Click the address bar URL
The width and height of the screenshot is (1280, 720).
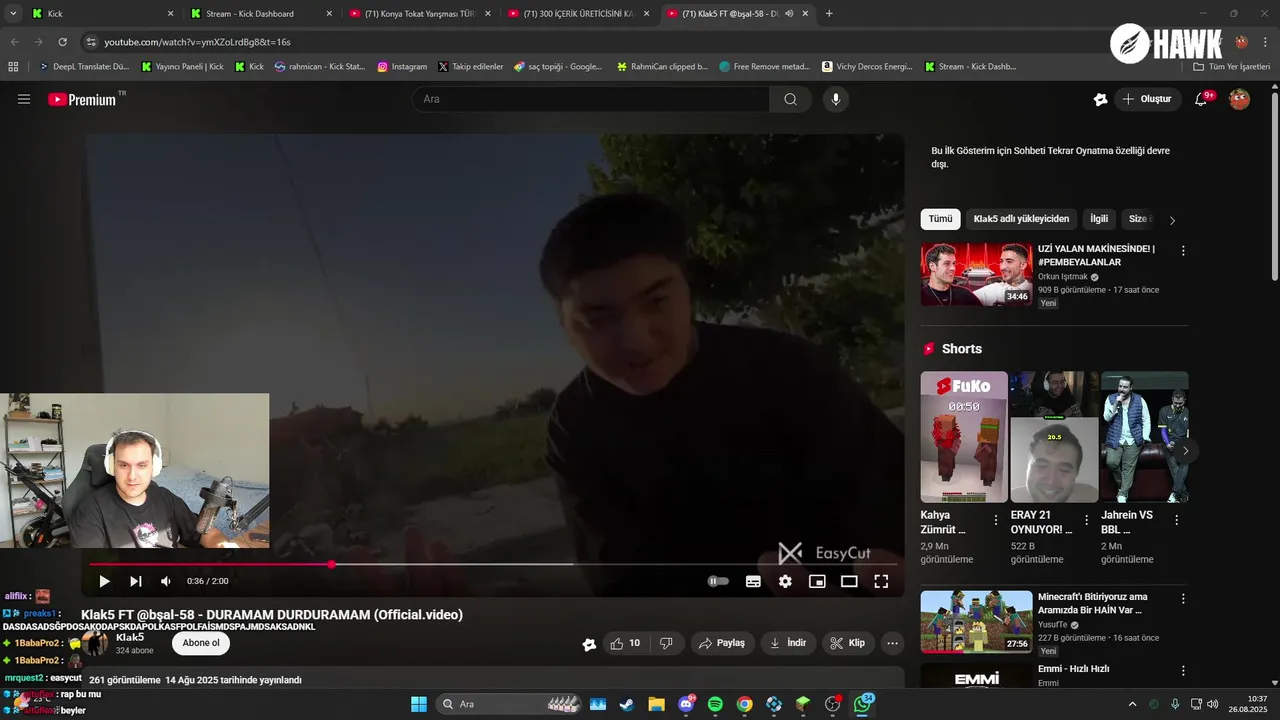click(197, 42)
